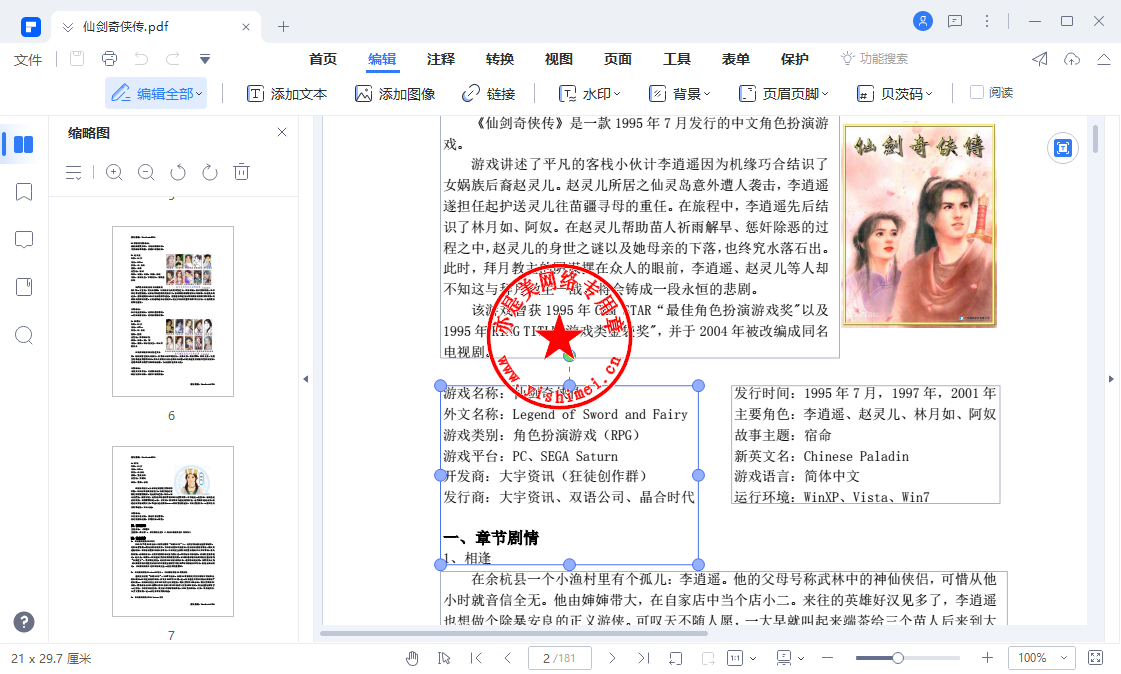Screen dimensions: 1121x674
Task: Select the page 7 thumbnail
Action: (172, 531)
